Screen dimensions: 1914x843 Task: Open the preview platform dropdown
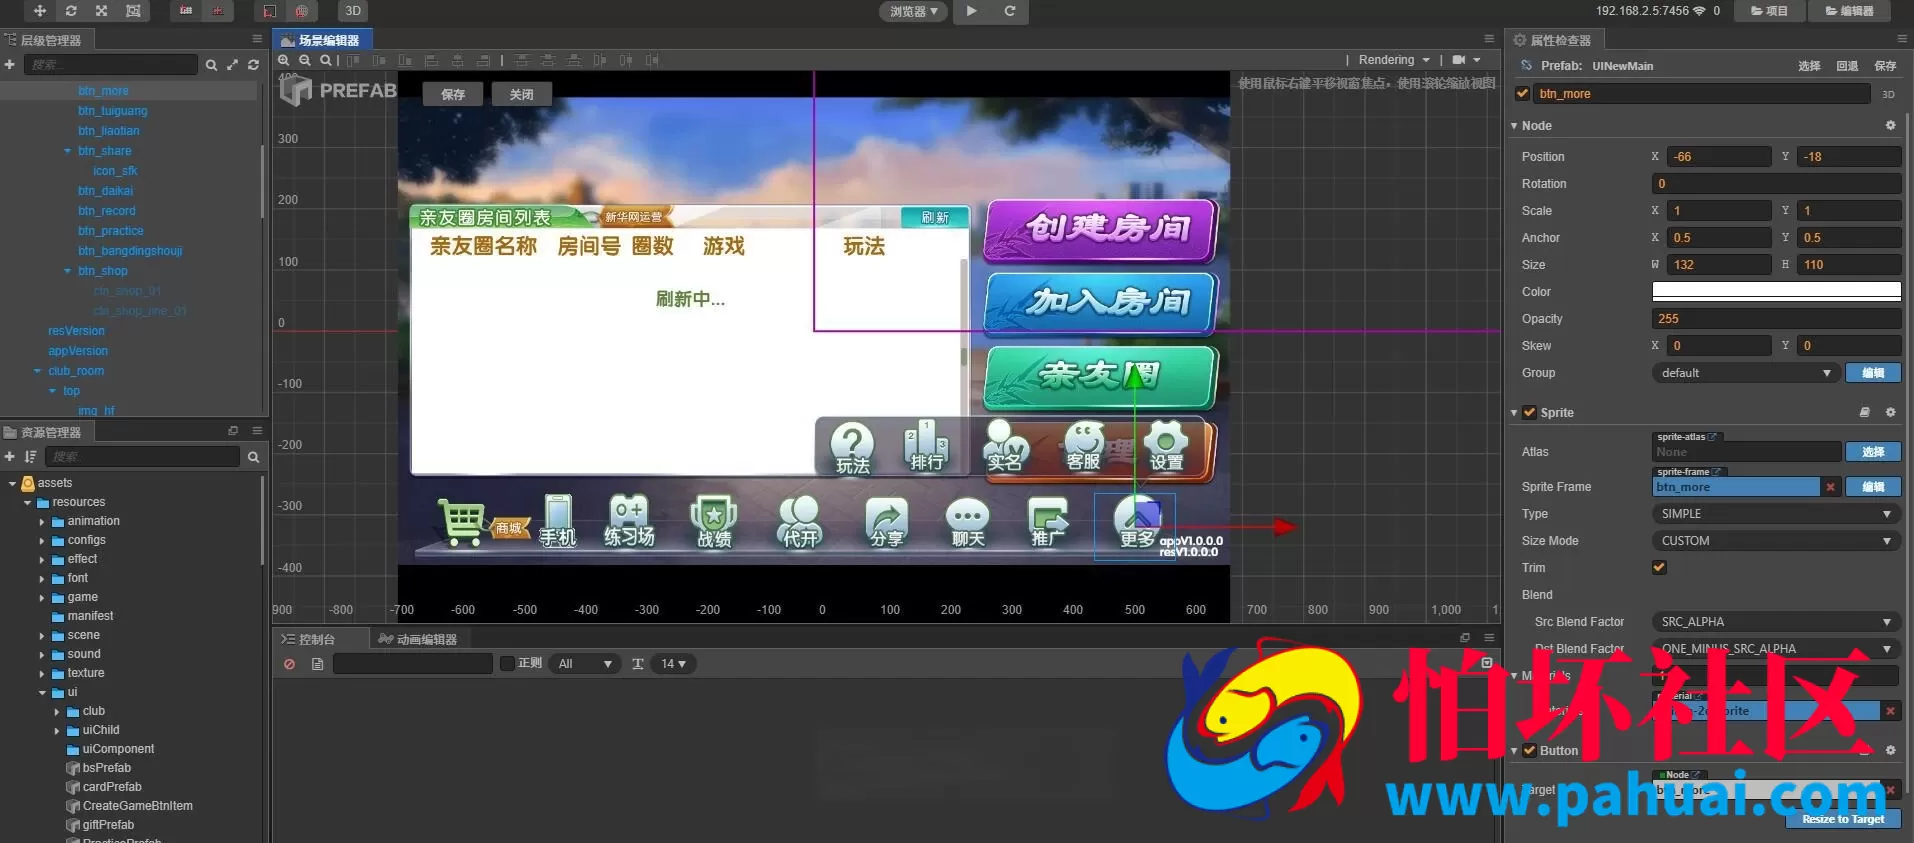tap(914, 11)
